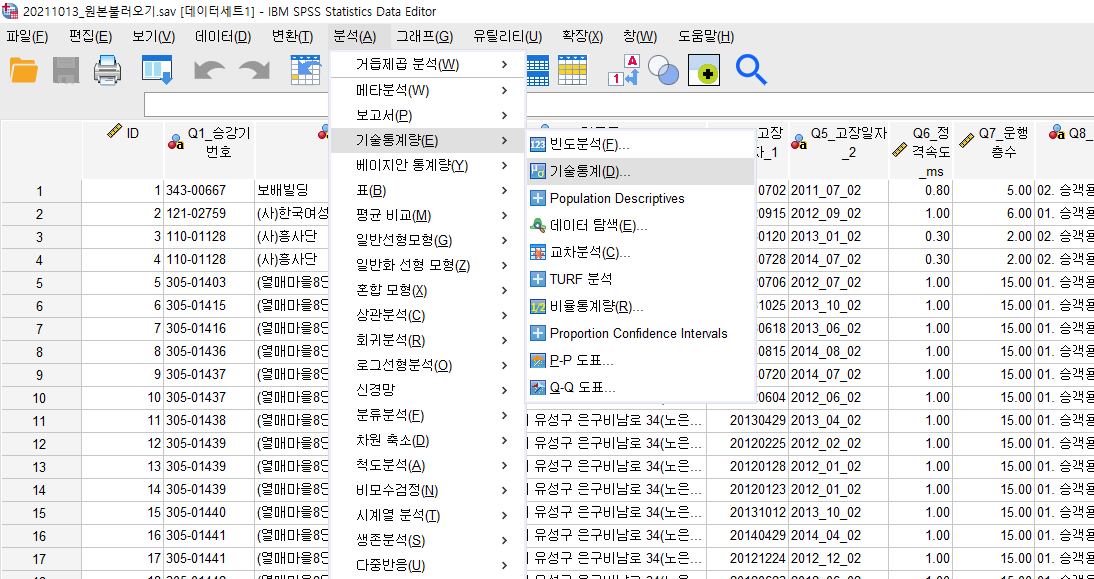Click the Split file grid icon
The width and height of the screenshot is (1094, 579).
tap(538, 70)
